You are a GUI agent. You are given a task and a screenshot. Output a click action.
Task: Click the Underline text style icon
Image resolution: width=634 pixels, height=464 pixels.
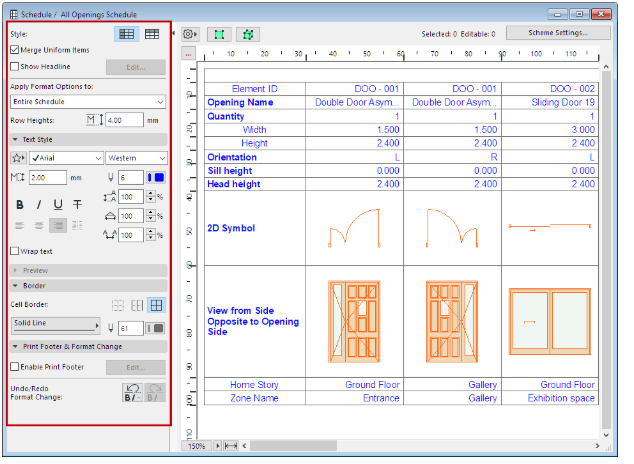58,204
